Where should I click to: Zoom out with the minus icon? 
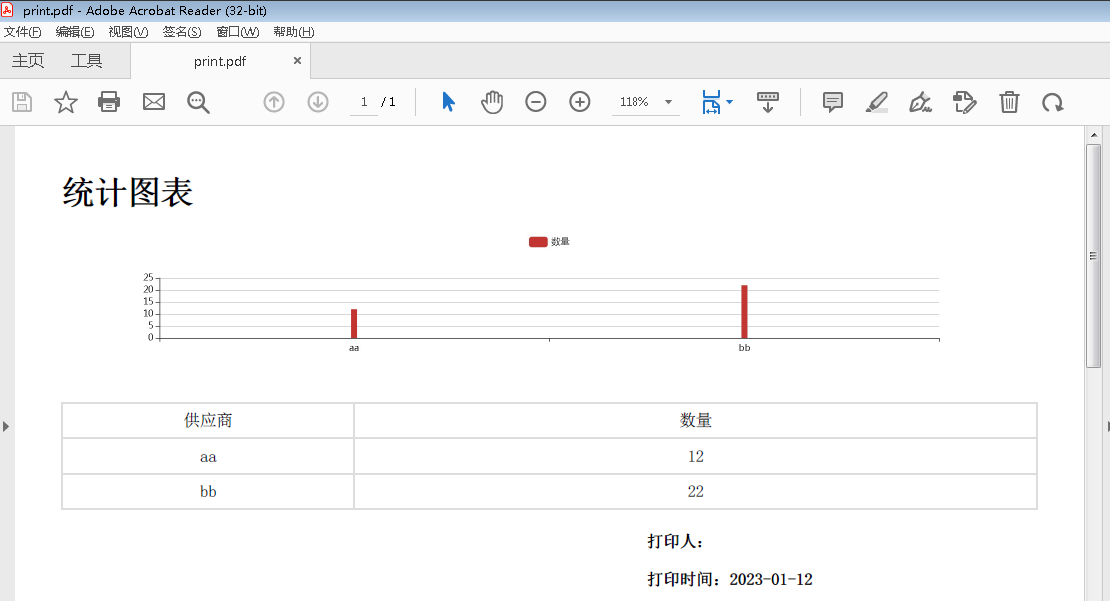pos(536,102)
